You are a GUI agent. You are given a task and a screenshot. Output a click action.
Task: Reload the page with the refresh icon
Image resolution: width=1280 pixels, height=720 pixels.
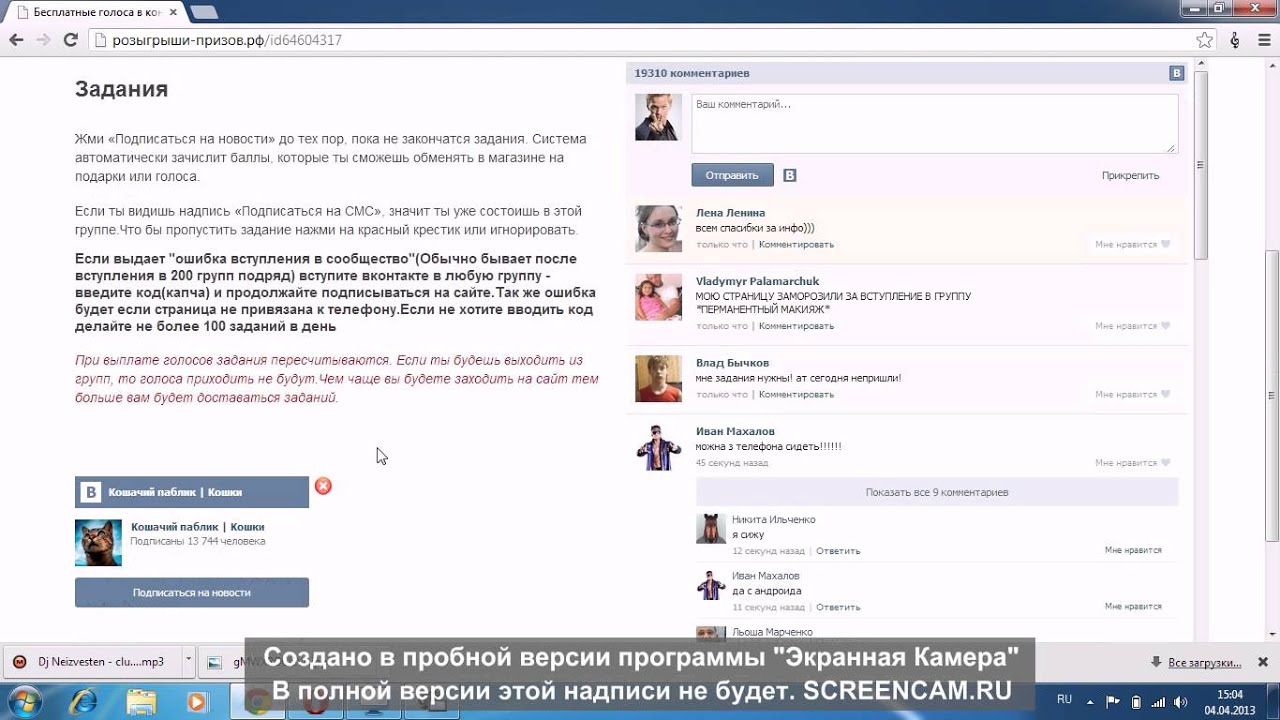pyautogui.click(x=70, y=40)
